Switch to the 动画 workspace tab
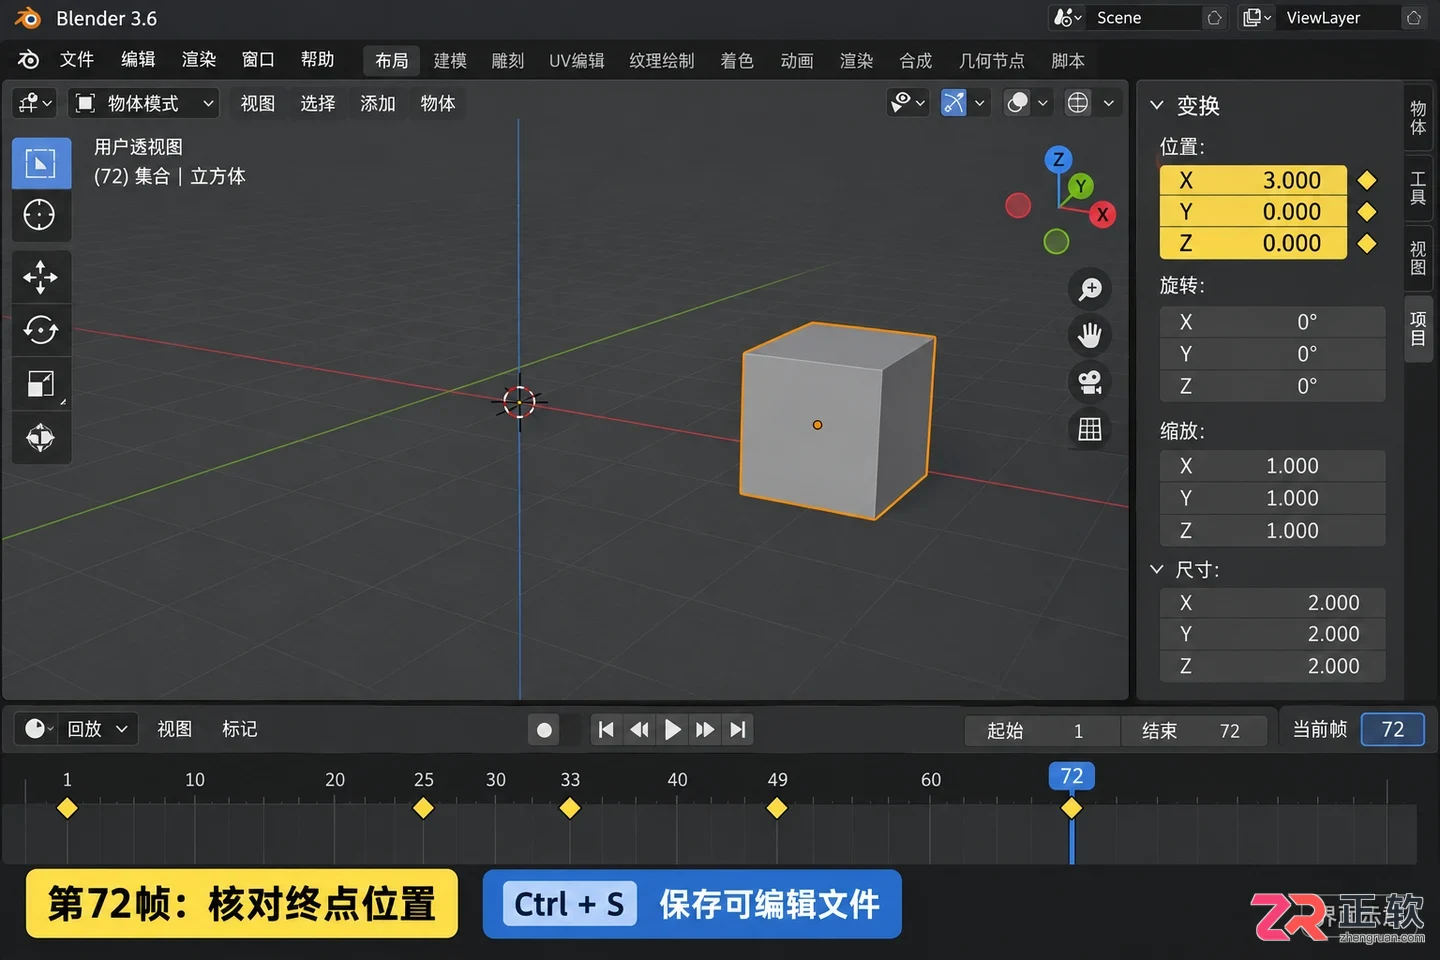The height and width of the screenshot is (960, 1440). point(797,61)
